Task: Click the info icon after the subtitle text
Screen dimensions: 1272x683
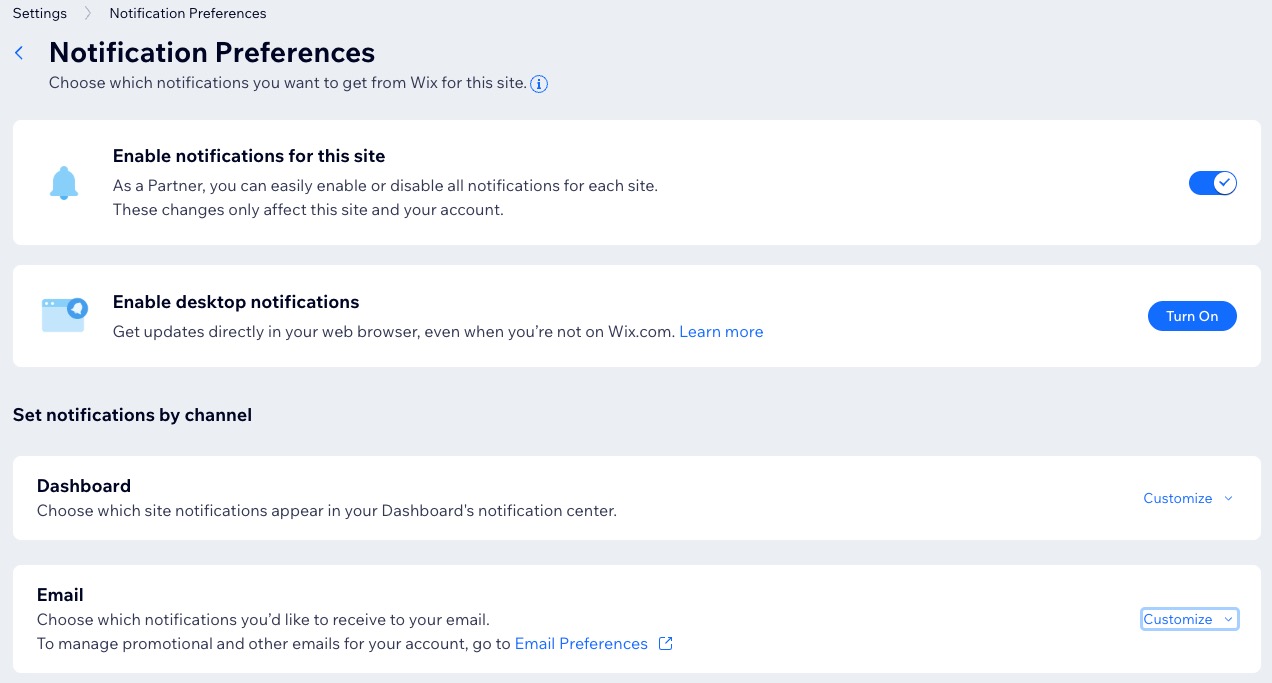Action: (539, 84)
